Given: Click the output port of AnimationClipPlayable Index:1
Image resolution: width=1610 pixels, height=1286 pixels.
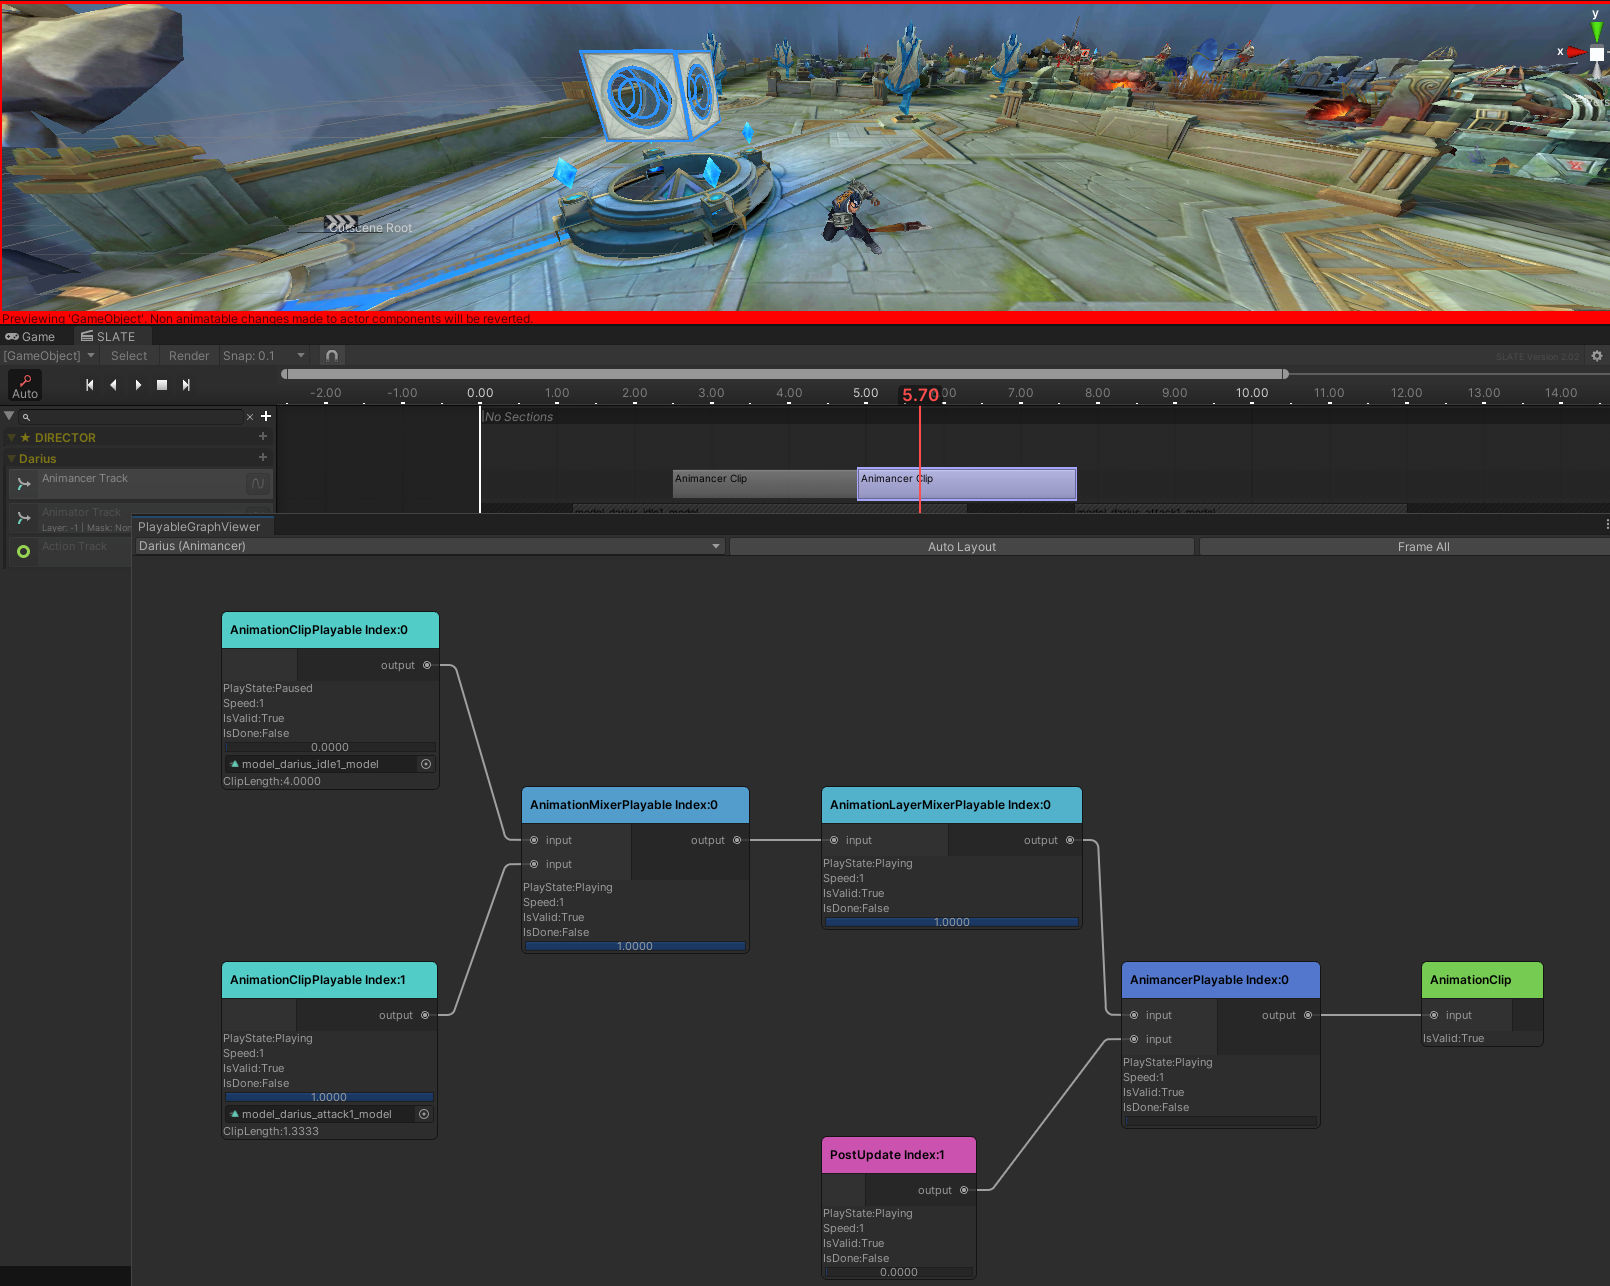Looking at the screenshot, I should coord(425,1015).
